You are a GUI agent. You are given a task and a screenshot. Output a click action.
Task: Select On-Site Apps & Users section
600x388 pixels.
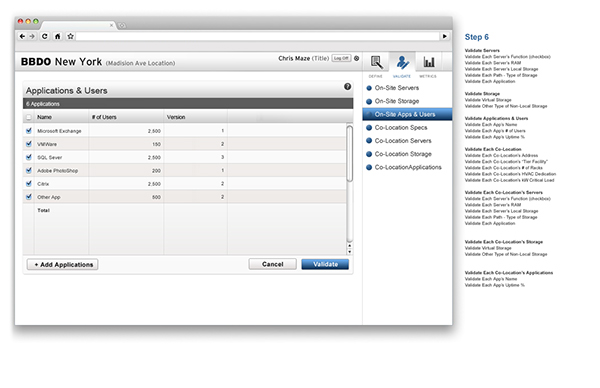pyautogui.click(x=407, y=114)
